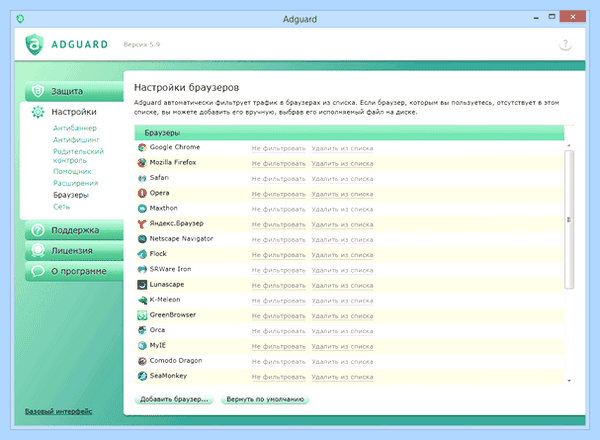
Task: Click the Настройки gear icon
Action: pos(38,112)
